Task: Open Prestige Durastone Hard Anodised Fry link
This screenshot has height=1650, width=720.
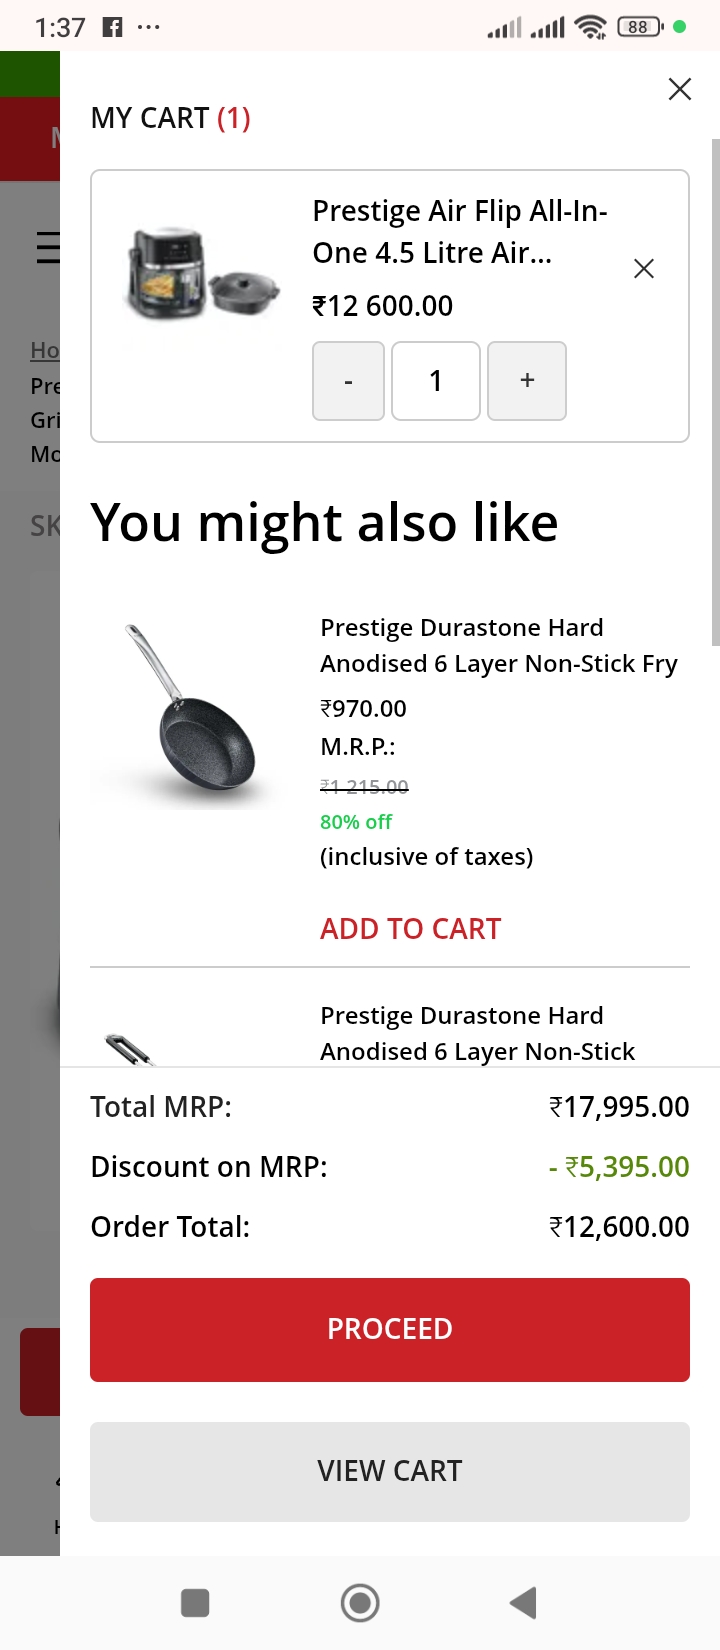Action: pyautogui.click(x=498, y=645)
